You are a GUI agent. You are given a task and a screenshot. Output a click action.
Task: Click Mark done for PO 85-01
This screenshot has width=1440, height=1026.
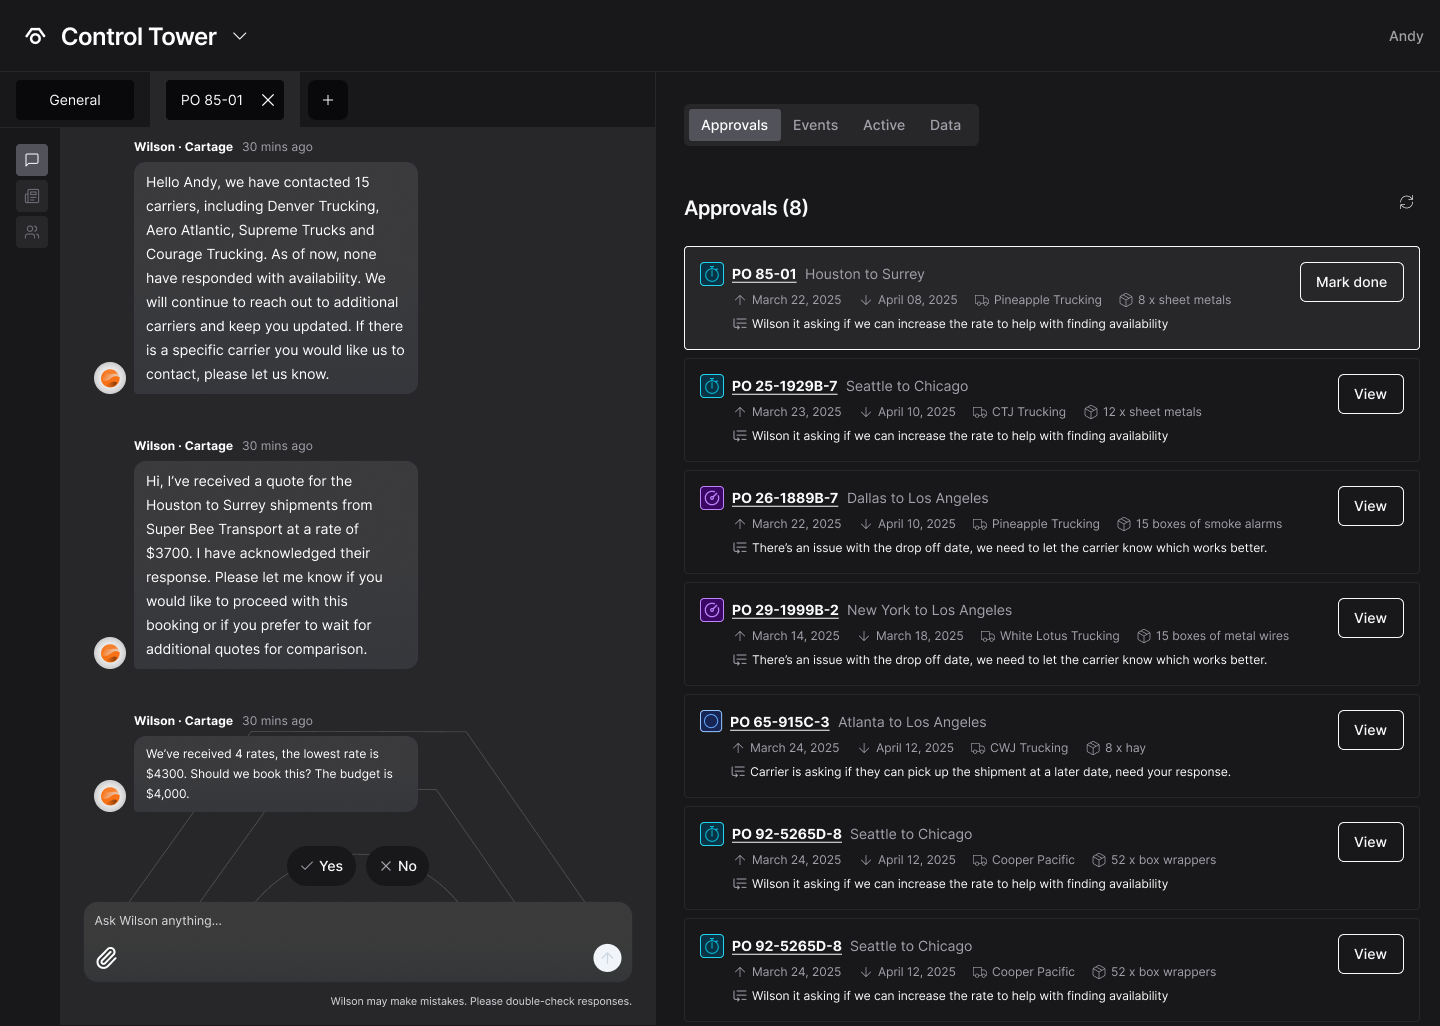[1351, 282]
